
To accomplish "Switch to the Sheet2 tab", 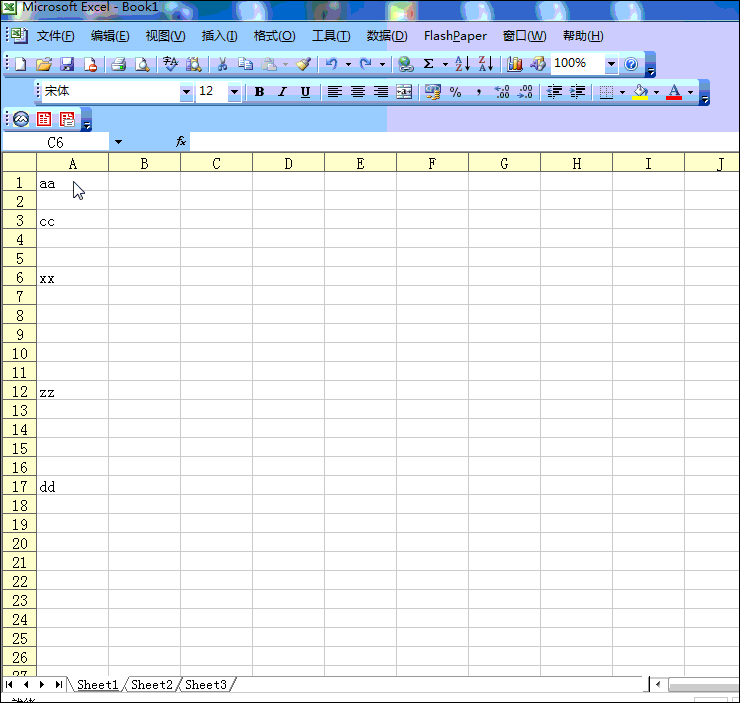I will [x=152, y=685].
